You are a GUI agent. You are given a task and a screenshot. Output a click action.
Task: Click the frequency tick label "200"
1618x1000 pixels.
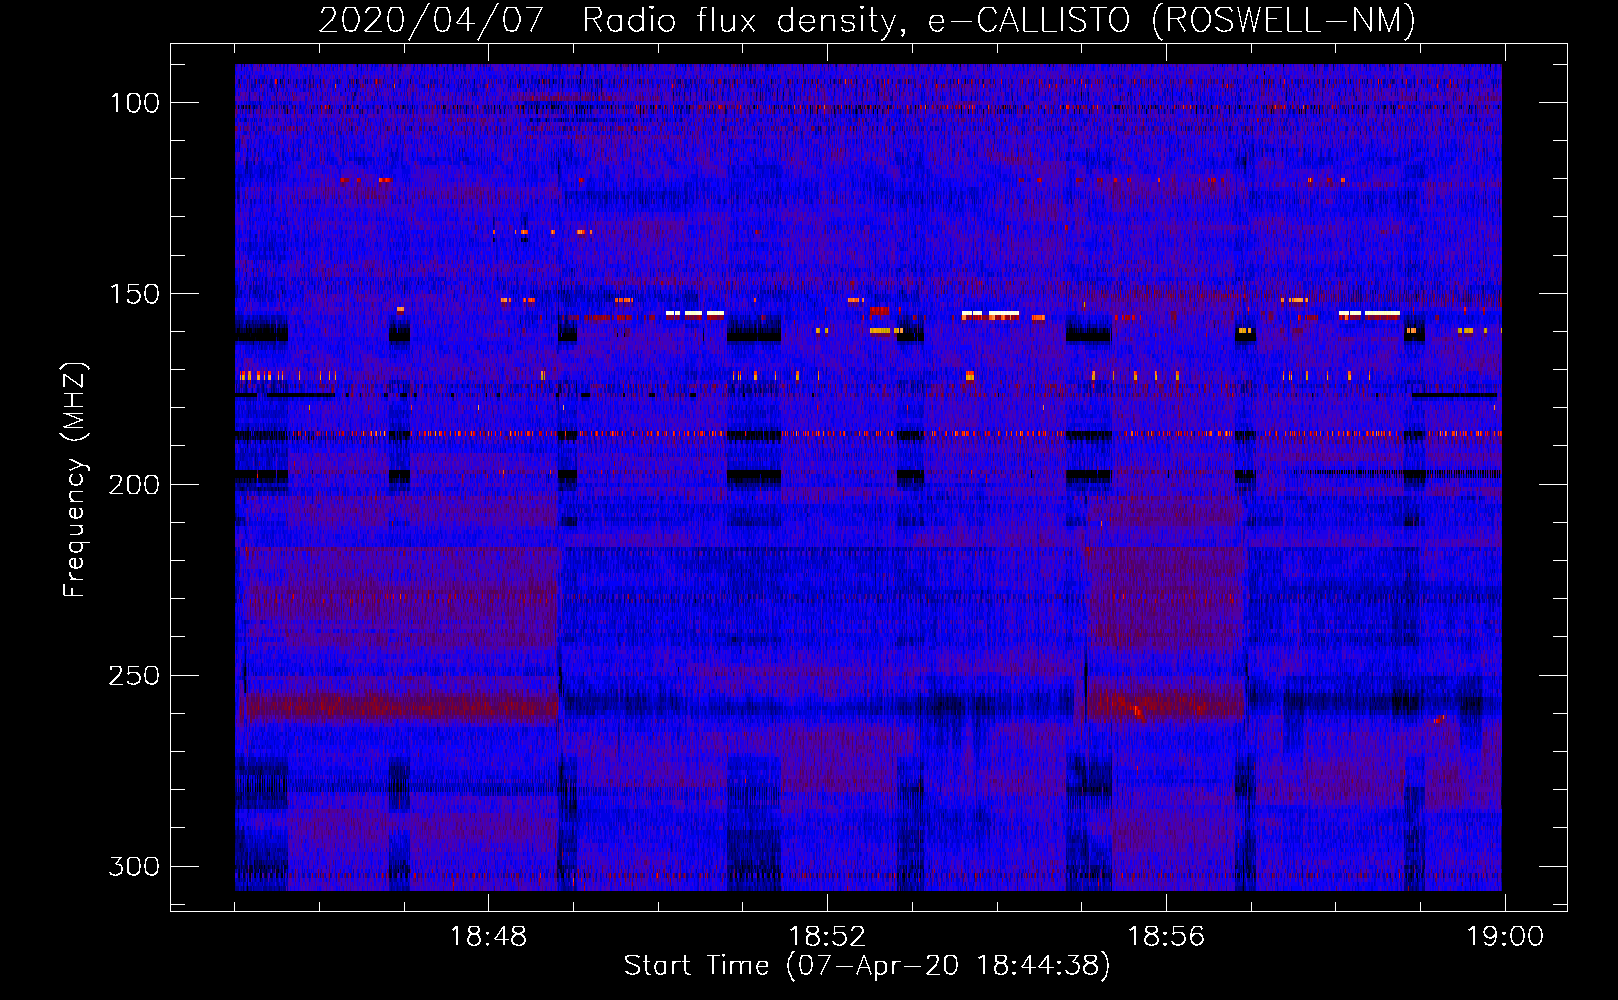135,485
